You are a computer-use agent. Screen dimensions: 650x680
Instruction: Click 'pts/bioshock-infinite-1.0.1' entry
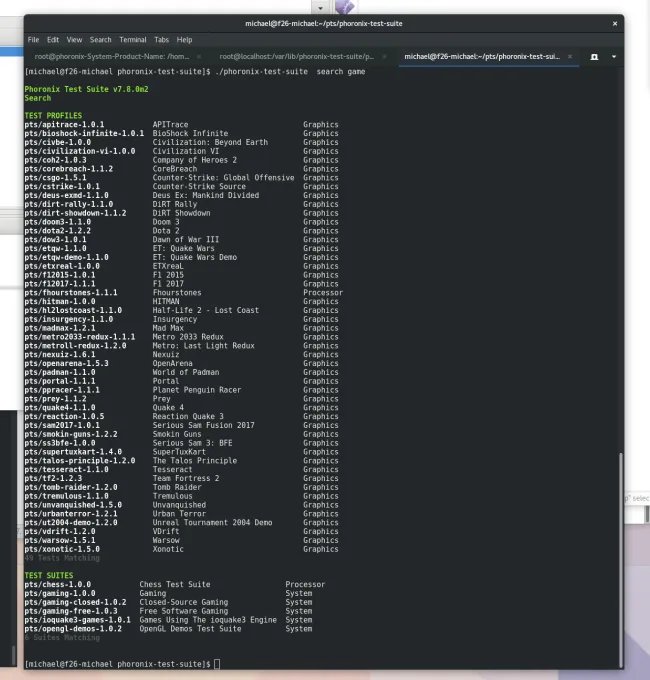pyautogui.click(x=84, y=133)
